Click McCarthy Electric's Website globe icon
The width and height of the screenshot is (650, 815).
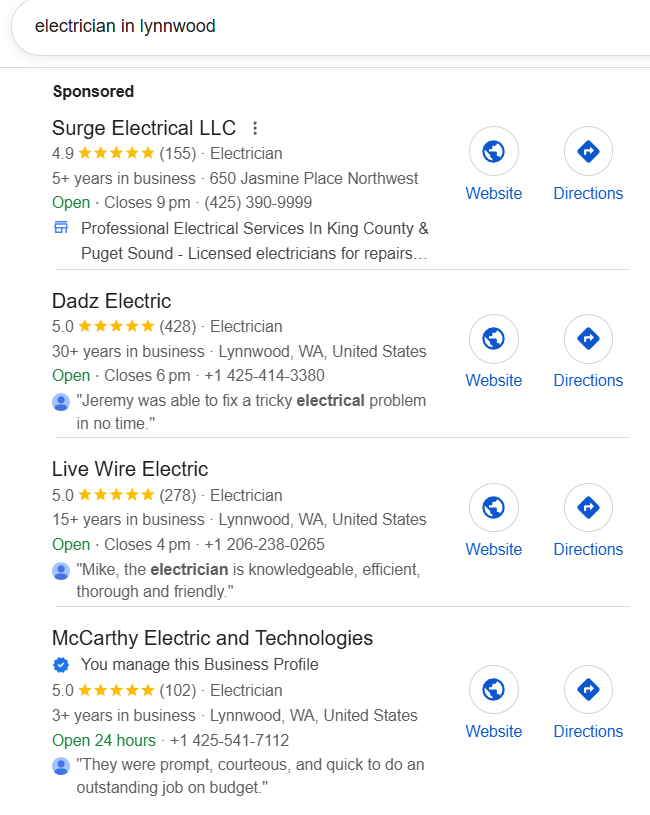494,690
